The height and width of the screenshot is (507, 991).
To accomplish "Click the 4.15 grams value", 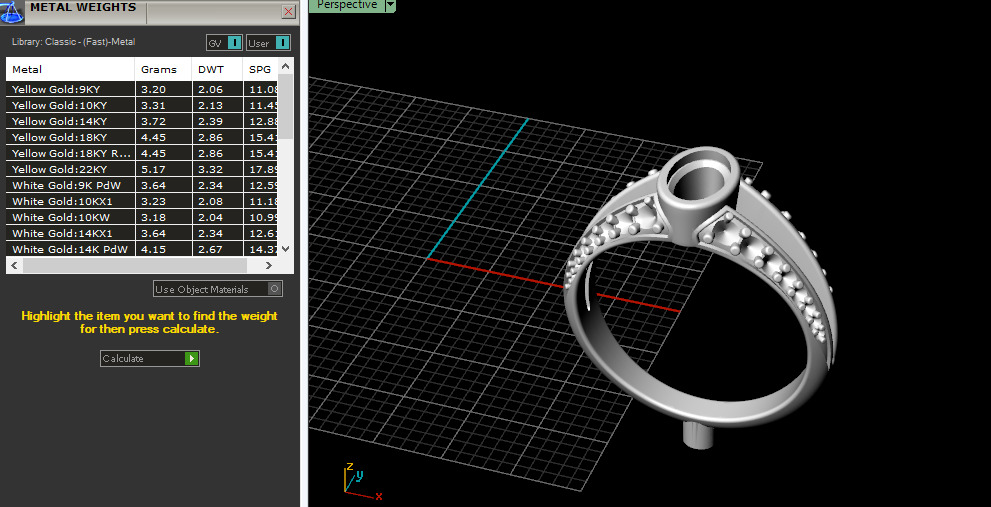I will pos(154,249).
